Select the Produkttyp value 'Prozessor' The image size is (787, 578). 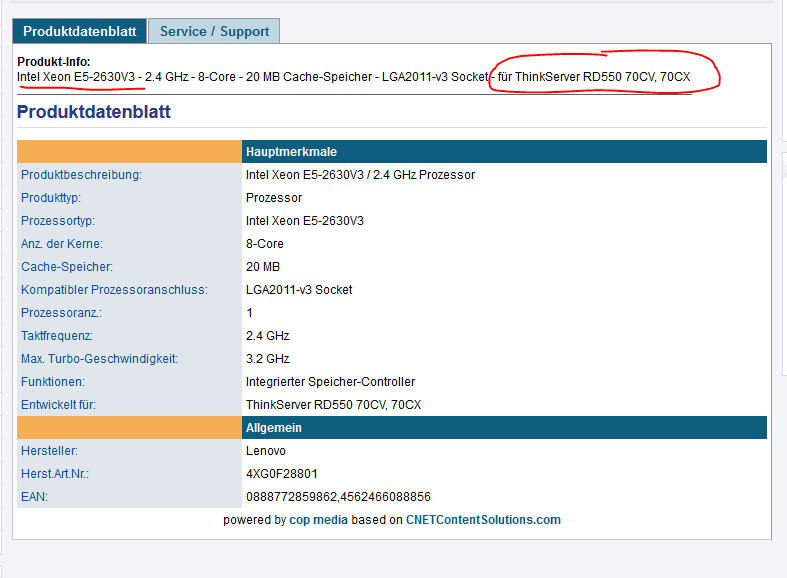pos(274,198)
